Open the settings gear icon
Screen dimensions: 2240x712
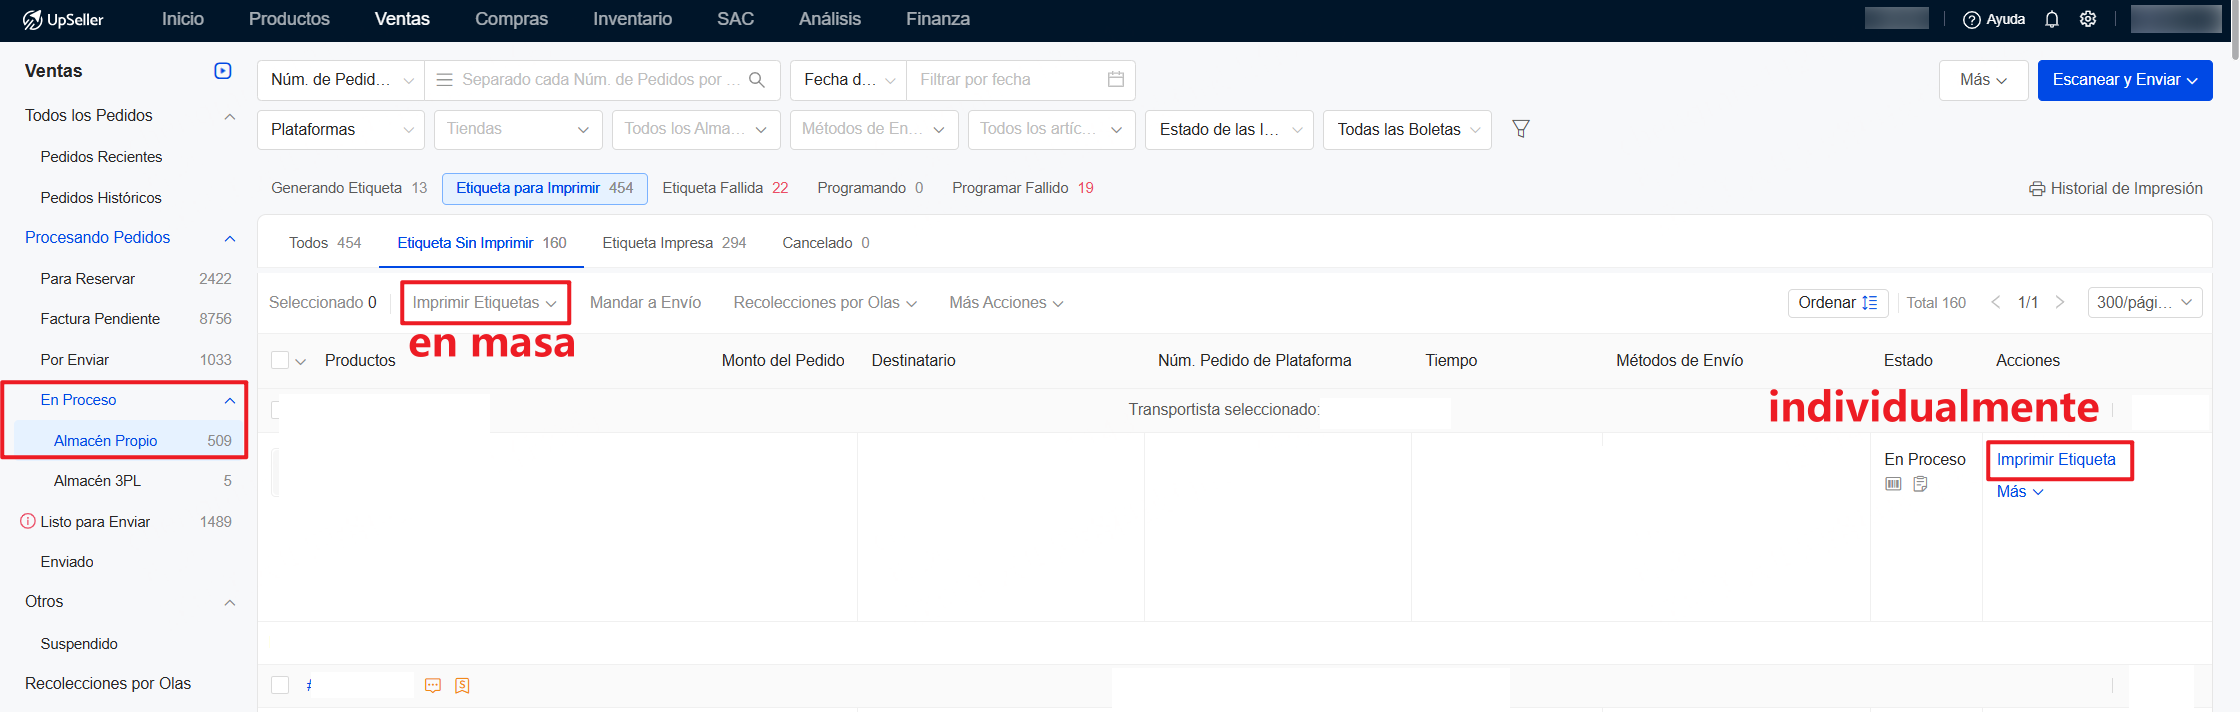click(2088, 19)
